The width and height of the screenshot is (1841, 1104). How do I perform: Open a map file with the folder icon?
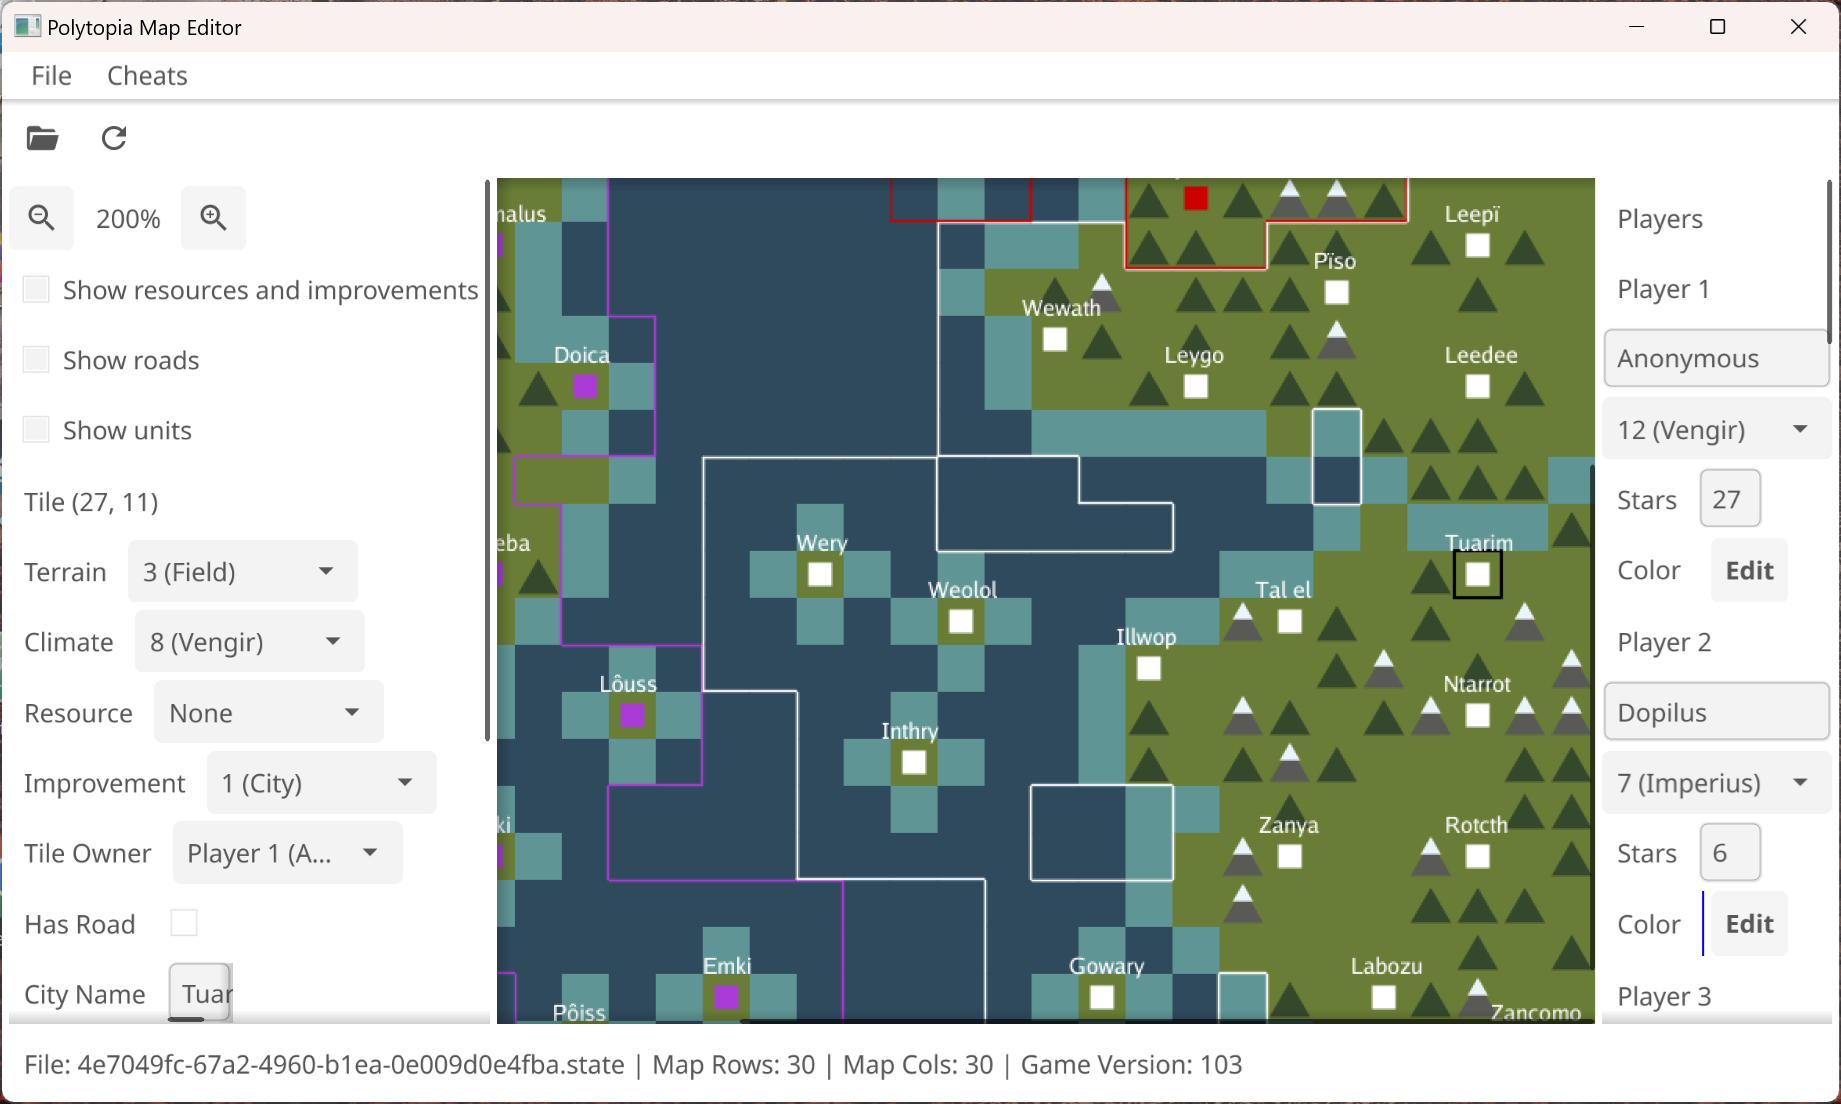point(42,138)
